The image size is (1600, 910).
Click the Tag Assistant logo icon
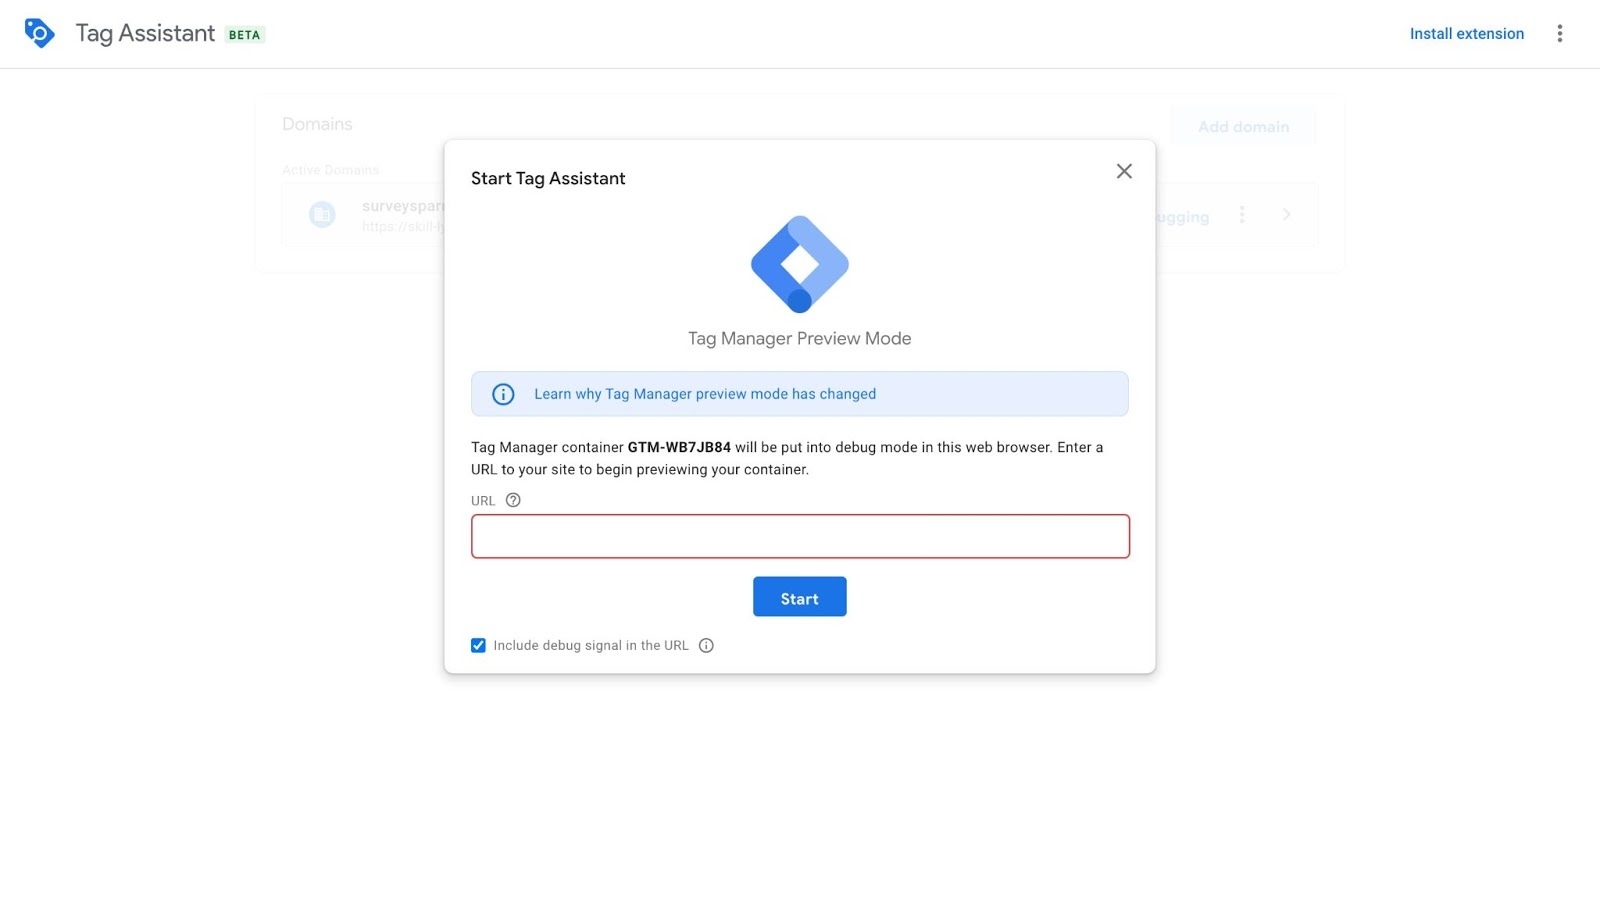pos(39,33)
